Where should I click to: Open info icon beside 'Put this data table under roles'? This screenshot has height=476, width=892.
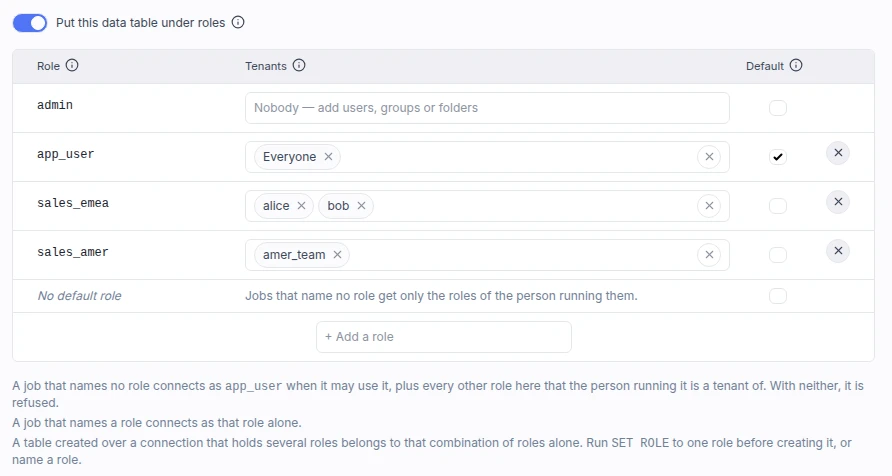point(238,22)
